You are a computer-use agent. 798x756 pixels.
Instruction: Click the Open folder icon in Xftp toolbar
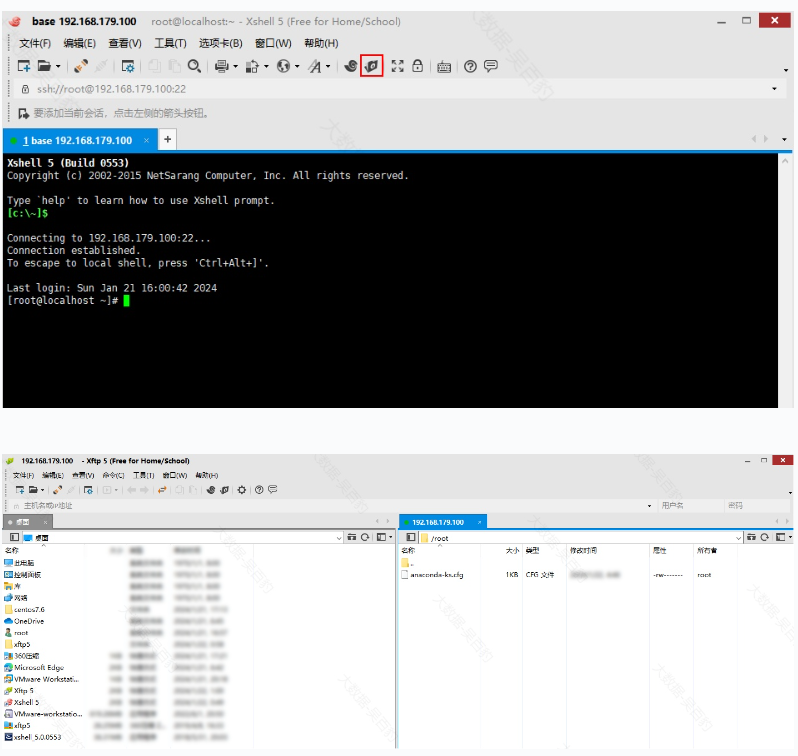click(33, 490)
